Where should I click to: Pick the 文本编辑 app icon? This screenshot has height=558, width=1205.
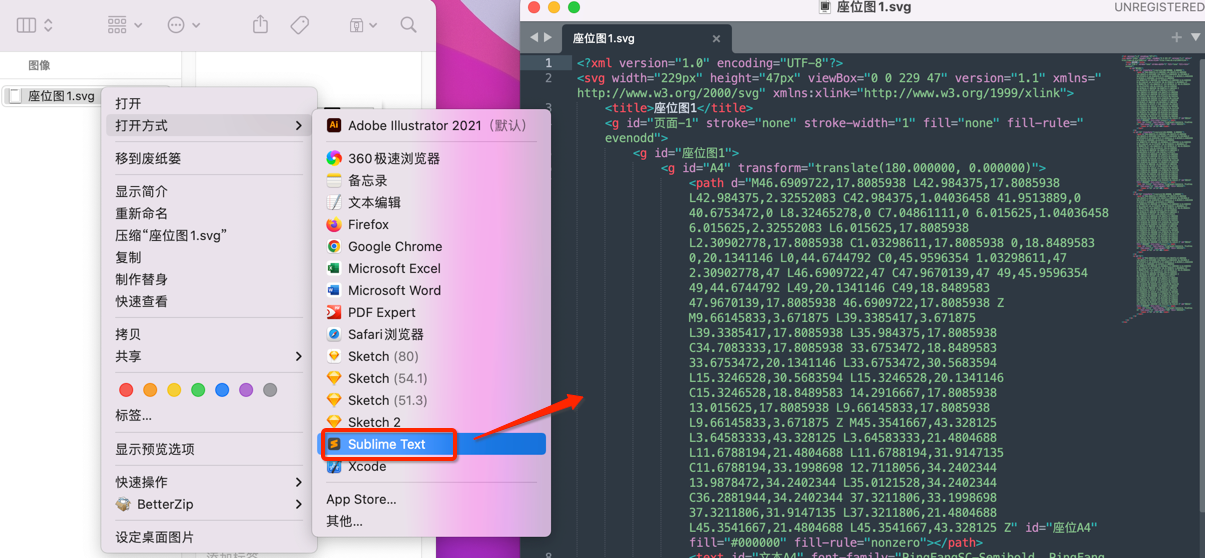point(334,202)
